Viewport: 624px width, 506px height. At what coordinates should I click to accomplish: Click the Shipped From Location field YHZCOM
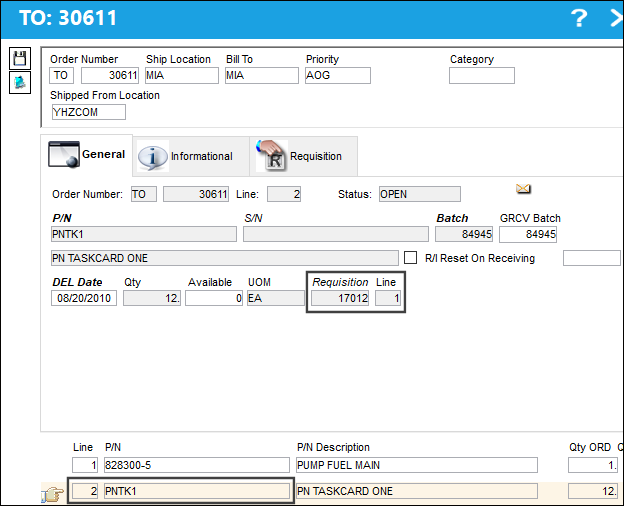pos(89,112)
